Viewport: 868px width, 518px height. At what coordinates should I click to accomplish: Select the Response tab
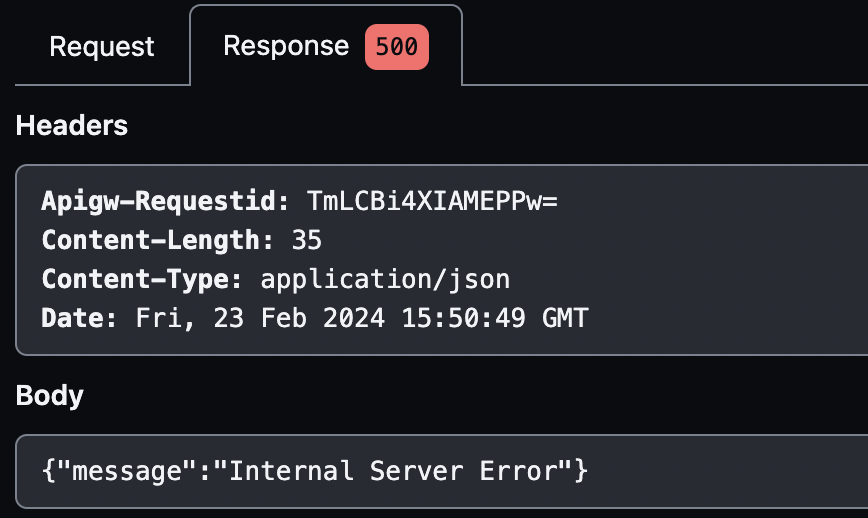[x=286, y=46]
